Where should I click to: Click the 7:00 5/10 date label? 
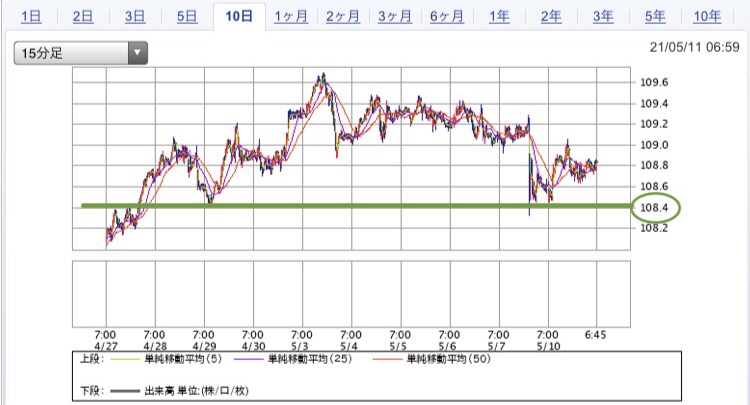click(x=548, y=340)
